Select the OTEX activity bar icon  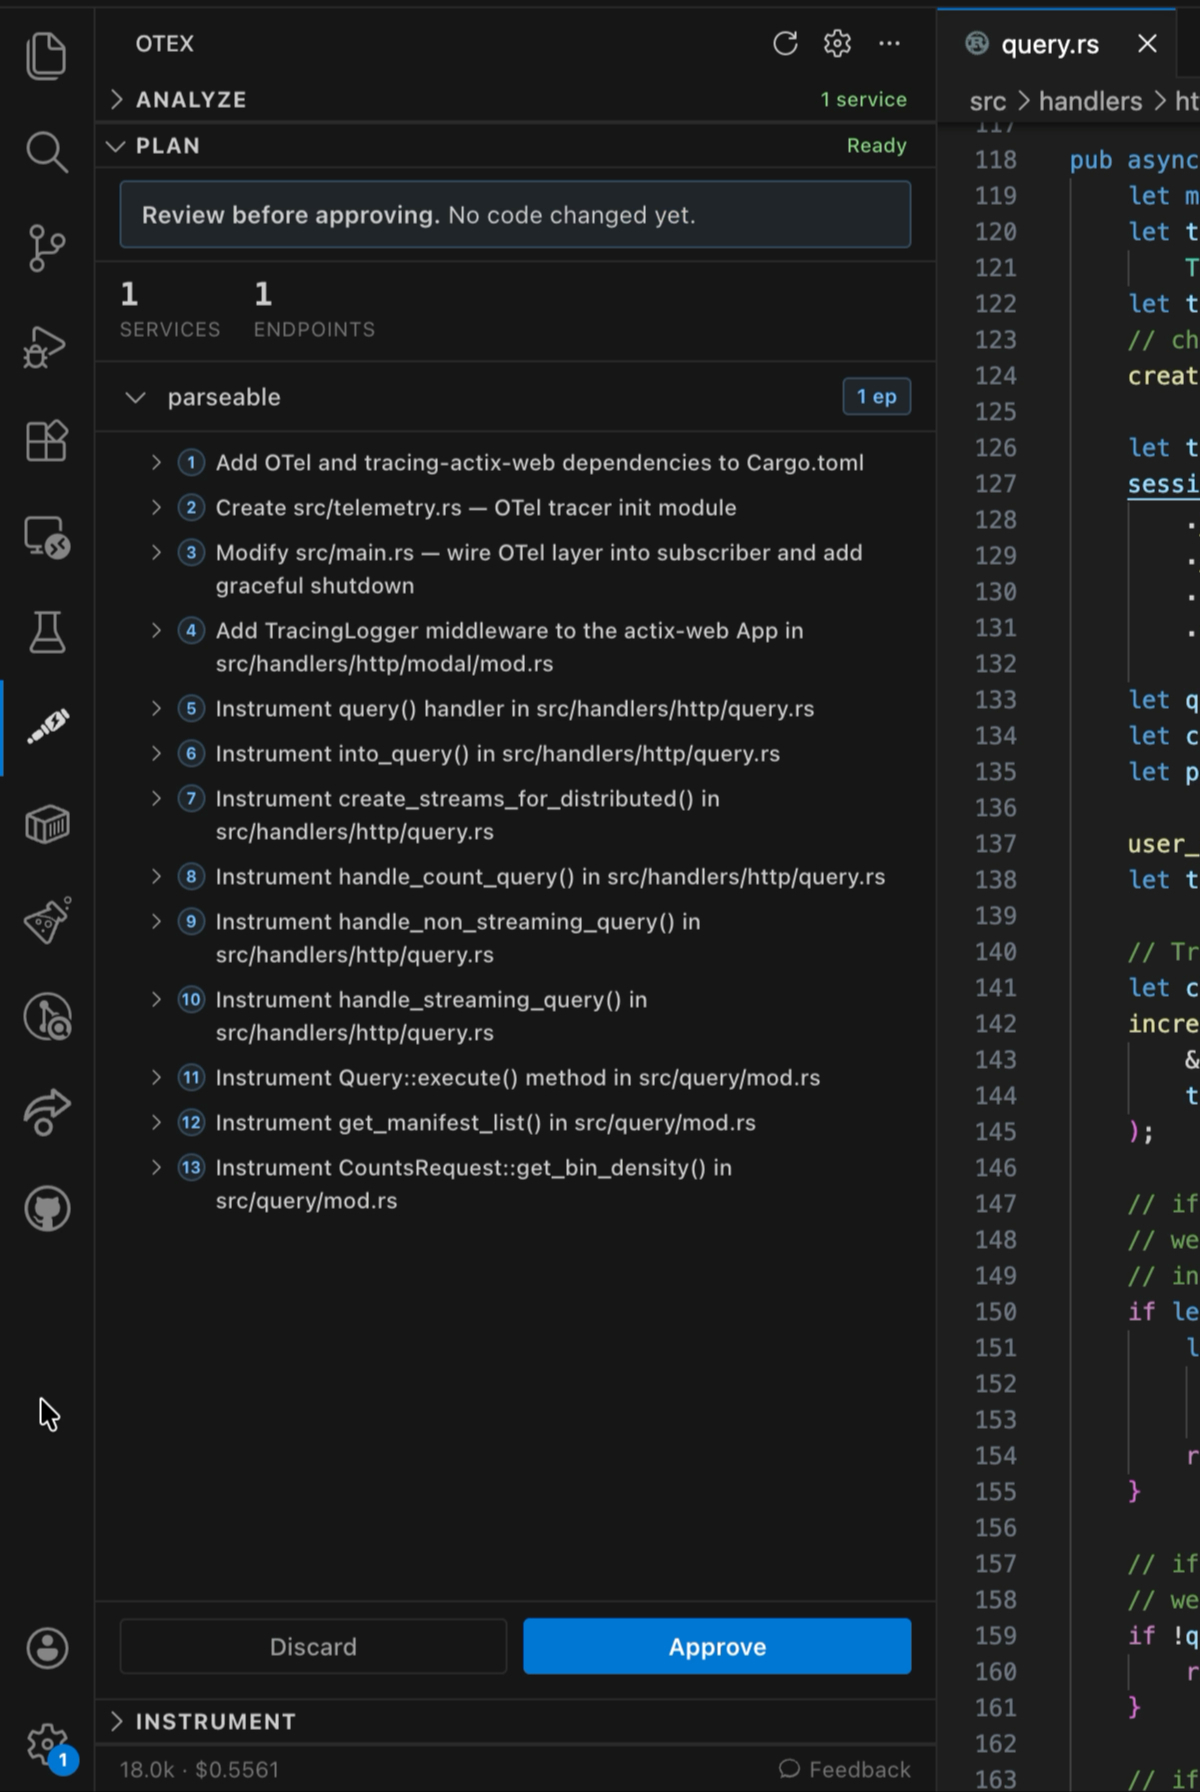46,727
